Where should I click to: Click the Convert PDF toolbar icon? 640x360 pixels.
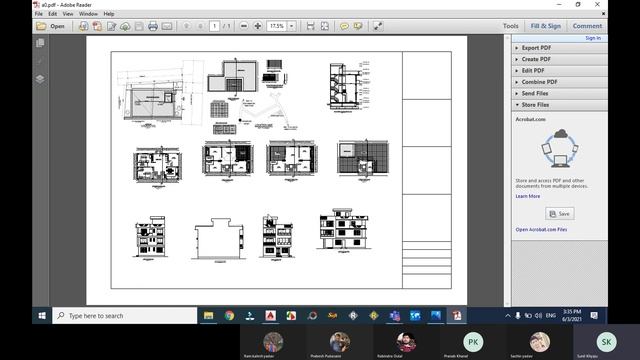click(x=97, y=26)
